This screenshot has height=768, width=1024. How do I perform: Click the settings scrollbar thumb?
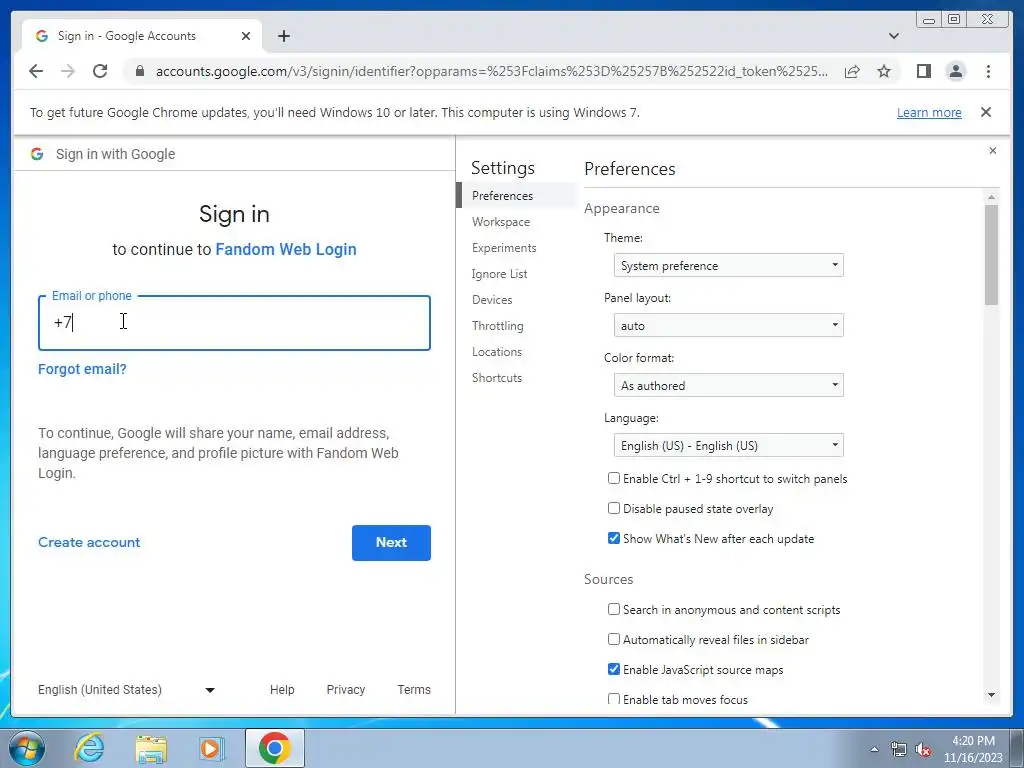pos(991,255)
